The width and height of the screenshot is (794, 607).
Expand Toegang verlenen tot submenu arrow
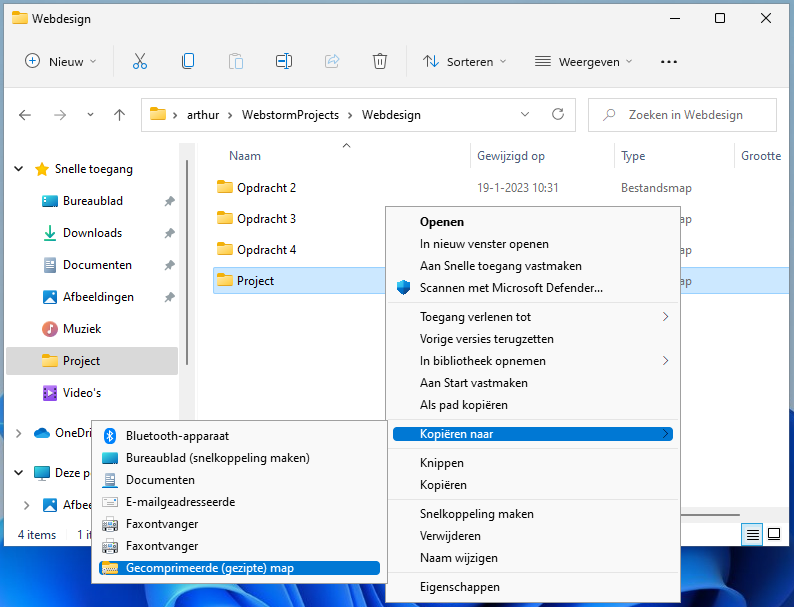tap(665, 317)
